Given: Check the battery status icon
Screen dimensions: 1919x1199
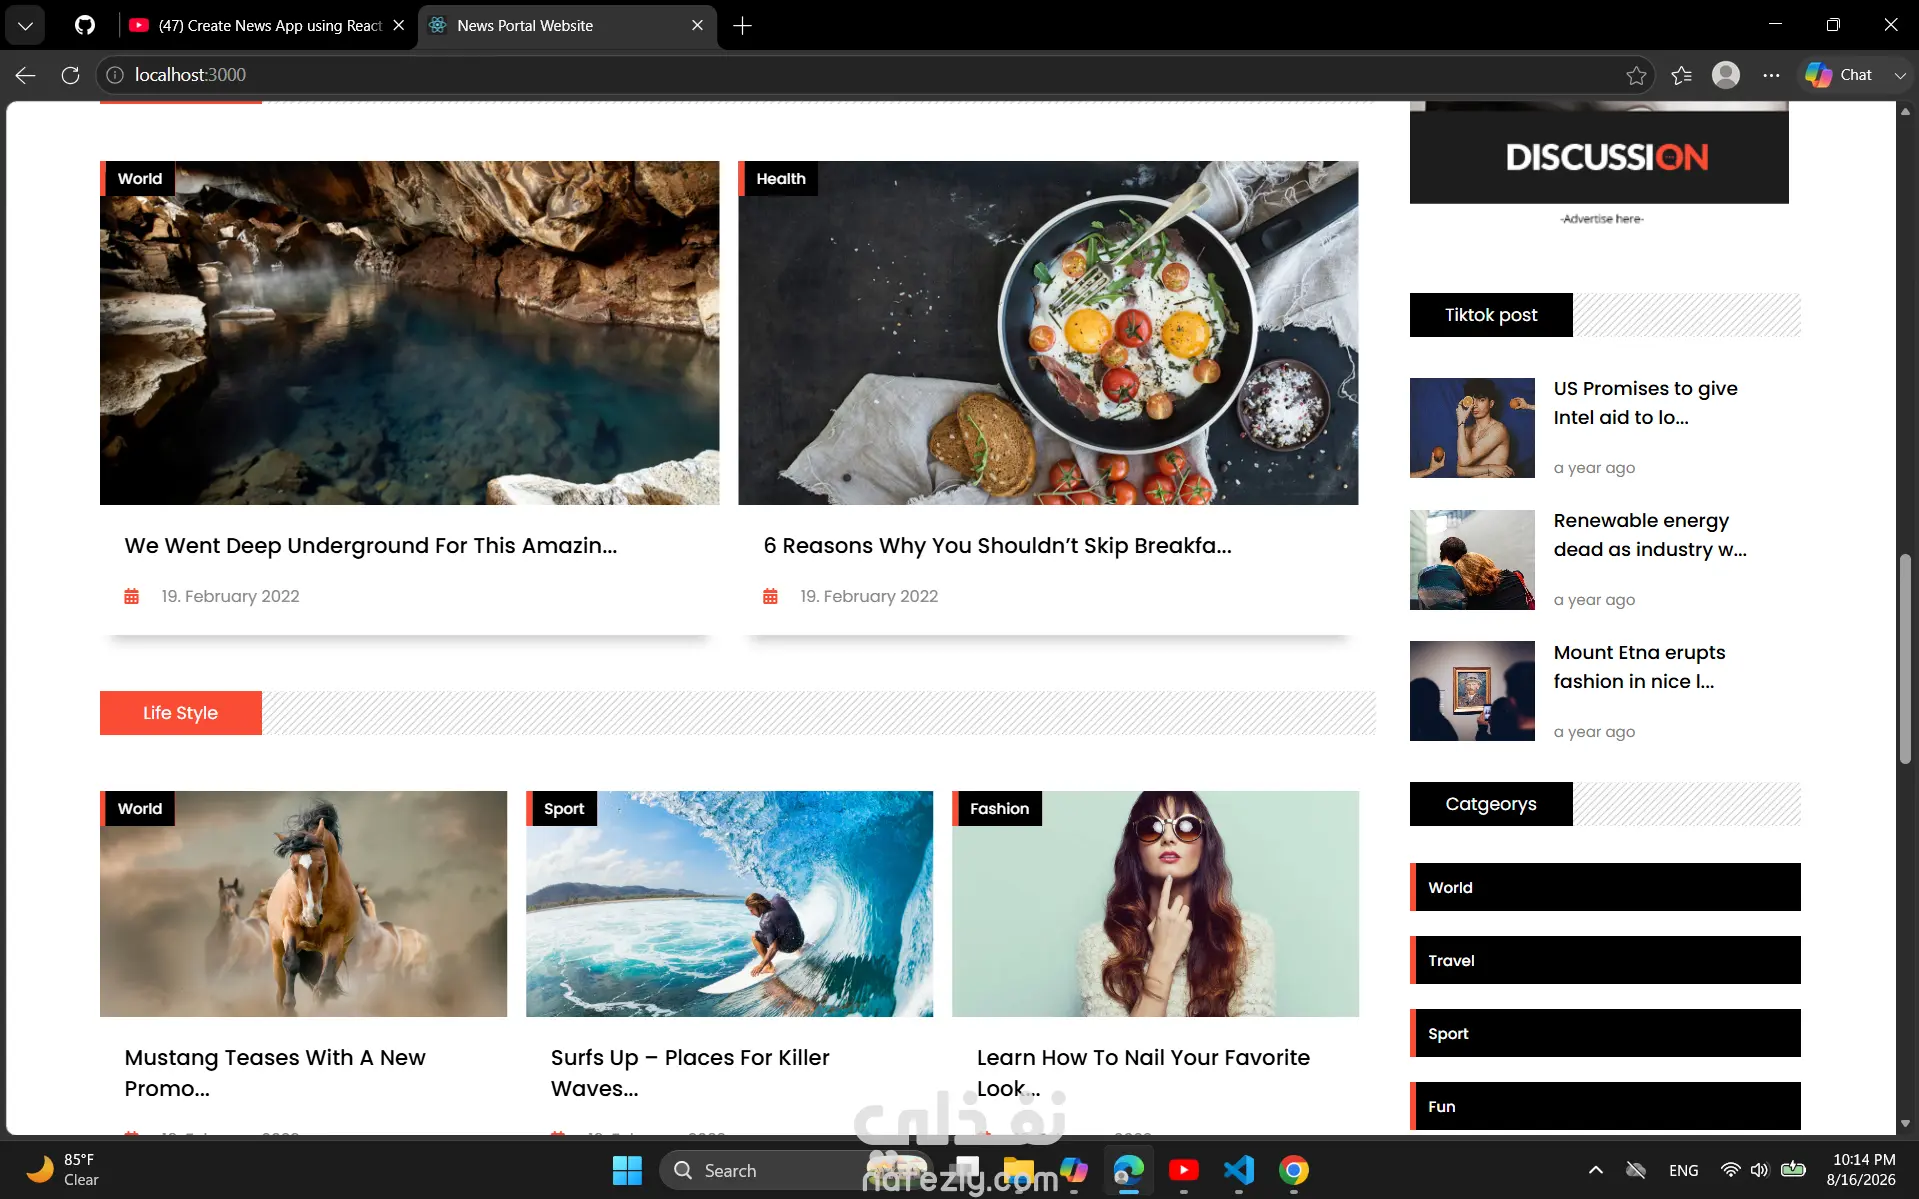Looking at the screenshot, I should [1793, 1169].
